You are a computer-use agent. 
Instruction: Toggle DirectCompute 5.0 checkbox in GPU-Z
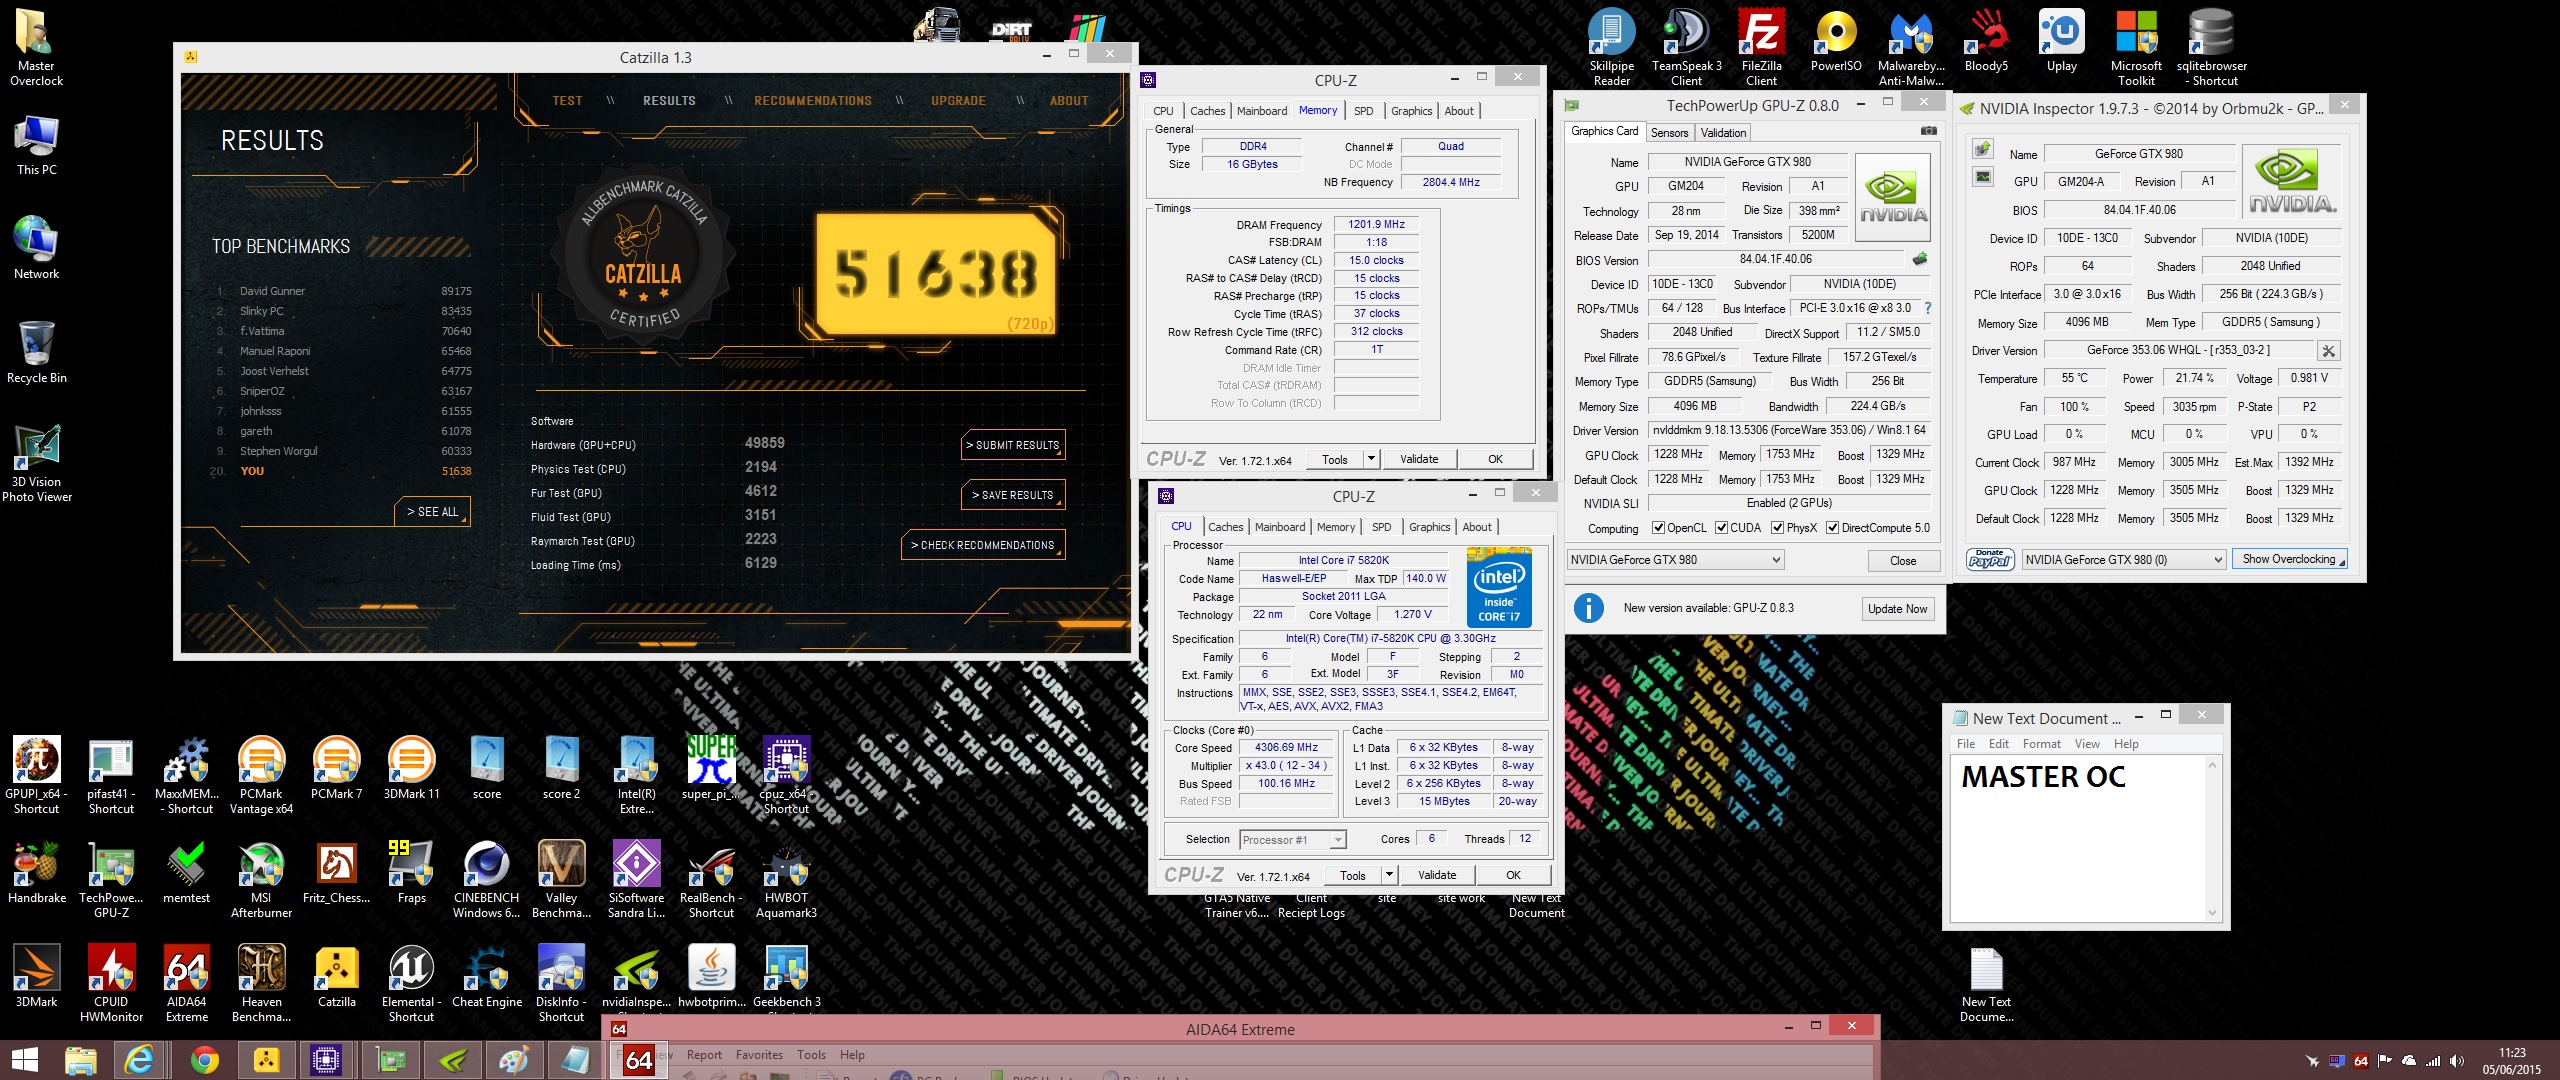click(1832, 528)
